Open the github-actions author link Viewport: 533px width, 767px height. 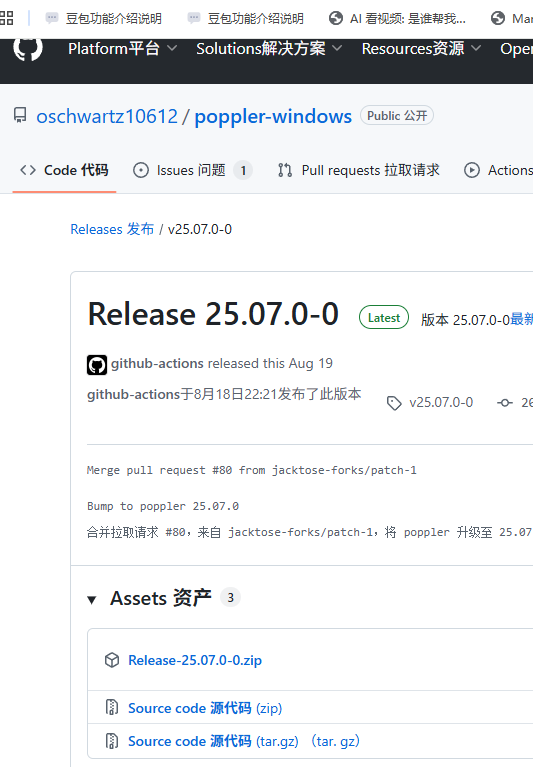pyautogui.click(x=157, y=363)
